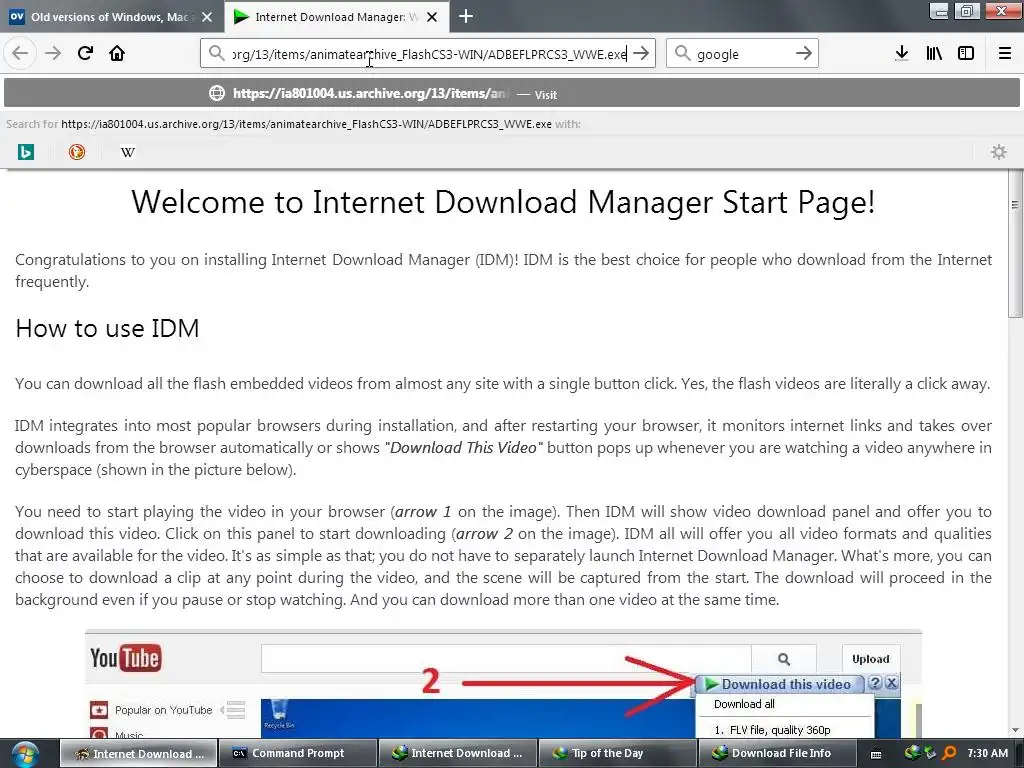Select the Internet Download Manager tab
The image size is (1024, 768).
coord(336,17)
